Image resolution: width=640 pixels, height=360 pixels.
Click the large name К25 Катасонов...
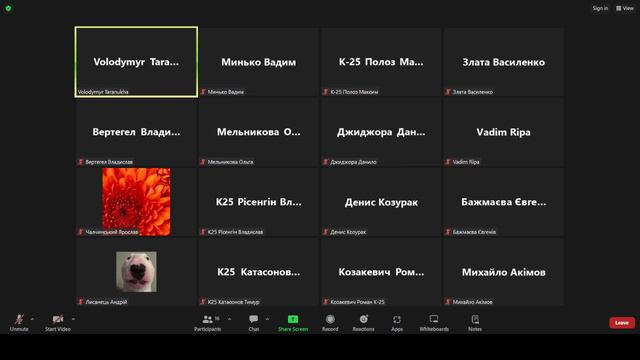pyautogui.click(x=259, y=272)
